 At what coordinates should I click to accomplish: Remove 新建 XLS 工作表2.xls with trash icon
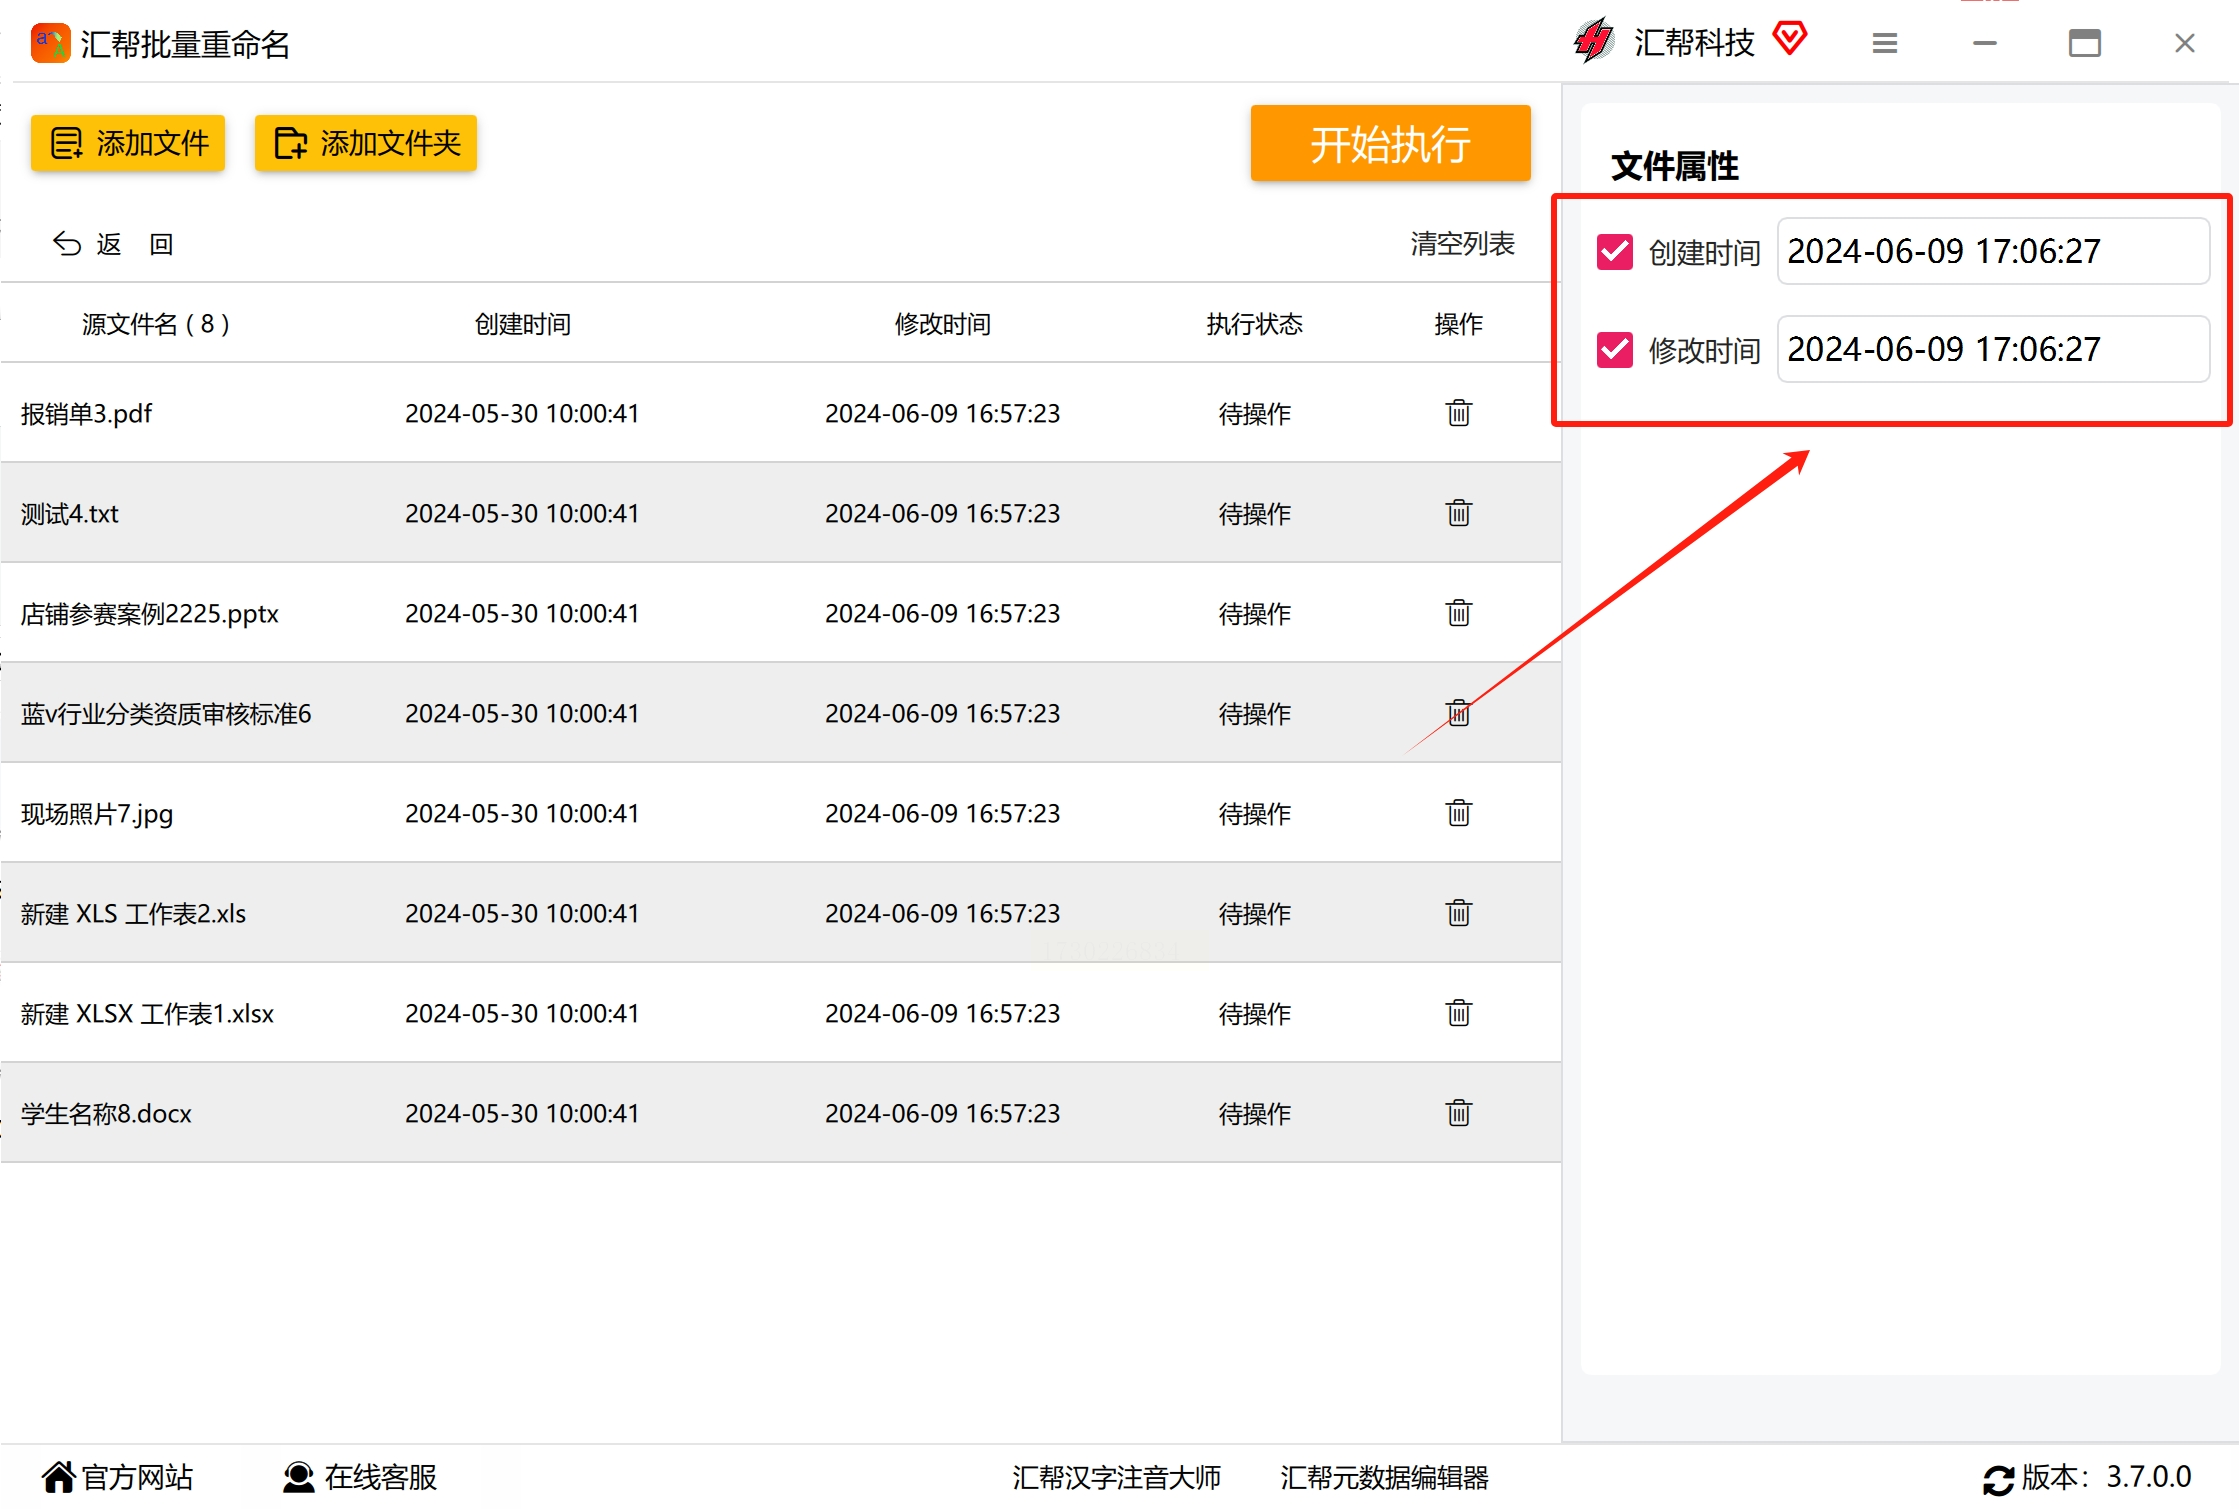(1458, 912)
